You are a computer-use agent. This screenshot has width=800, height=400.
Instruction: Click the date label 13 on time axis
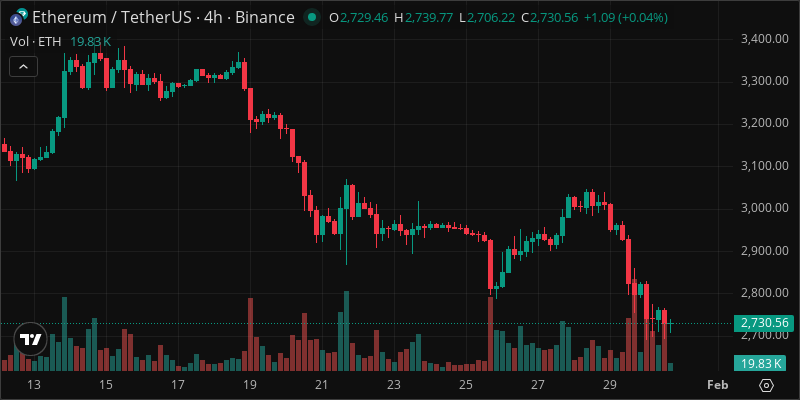click(x=33, y=384)
